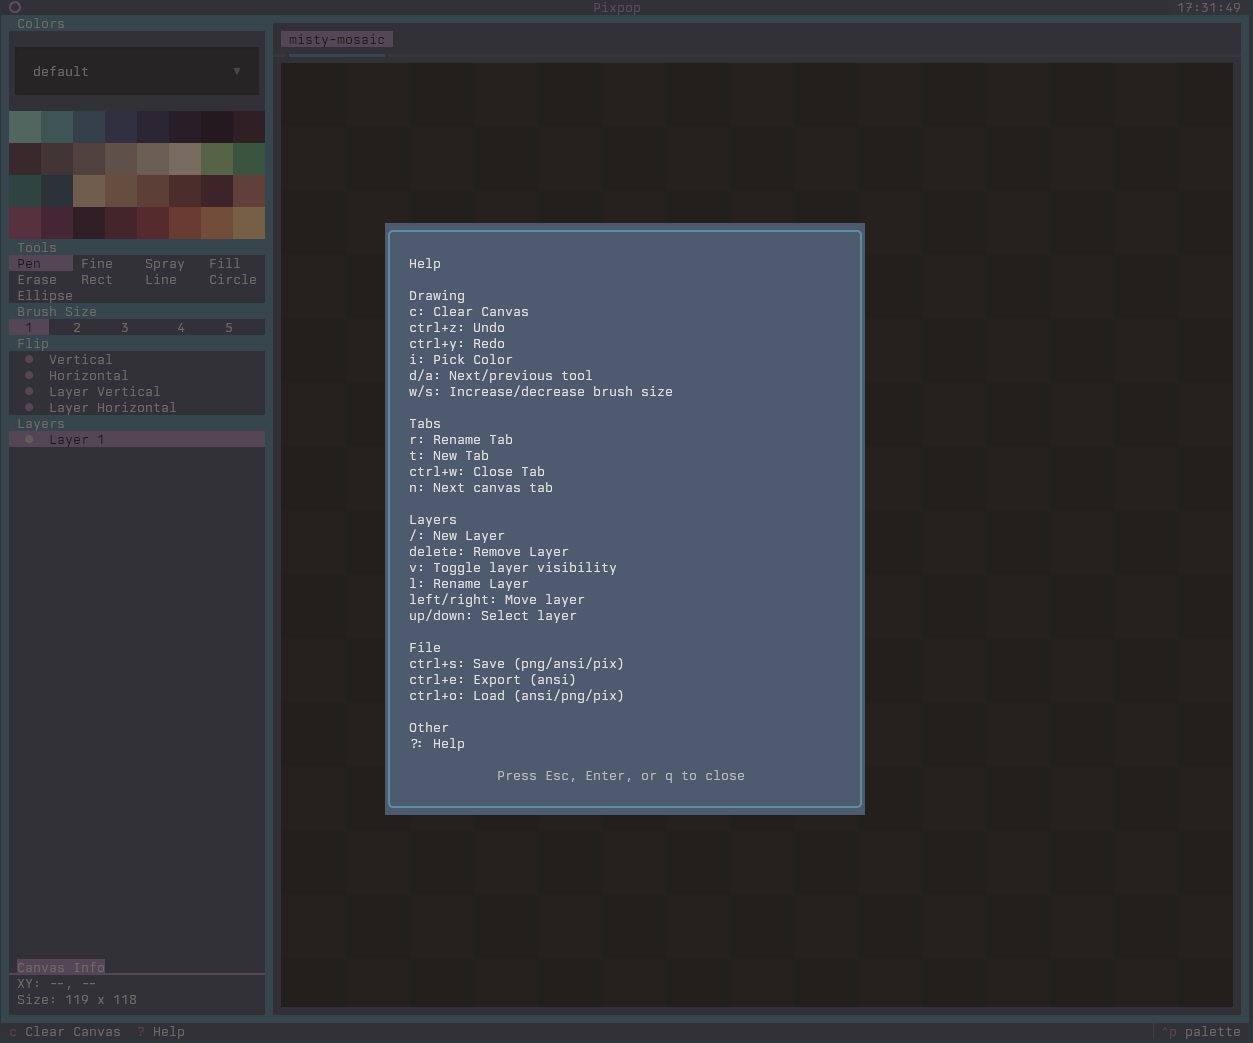This screenshot has height=1043, width=1253.
Task: Open the default palette dropdown
Action: tap(137, 72)
